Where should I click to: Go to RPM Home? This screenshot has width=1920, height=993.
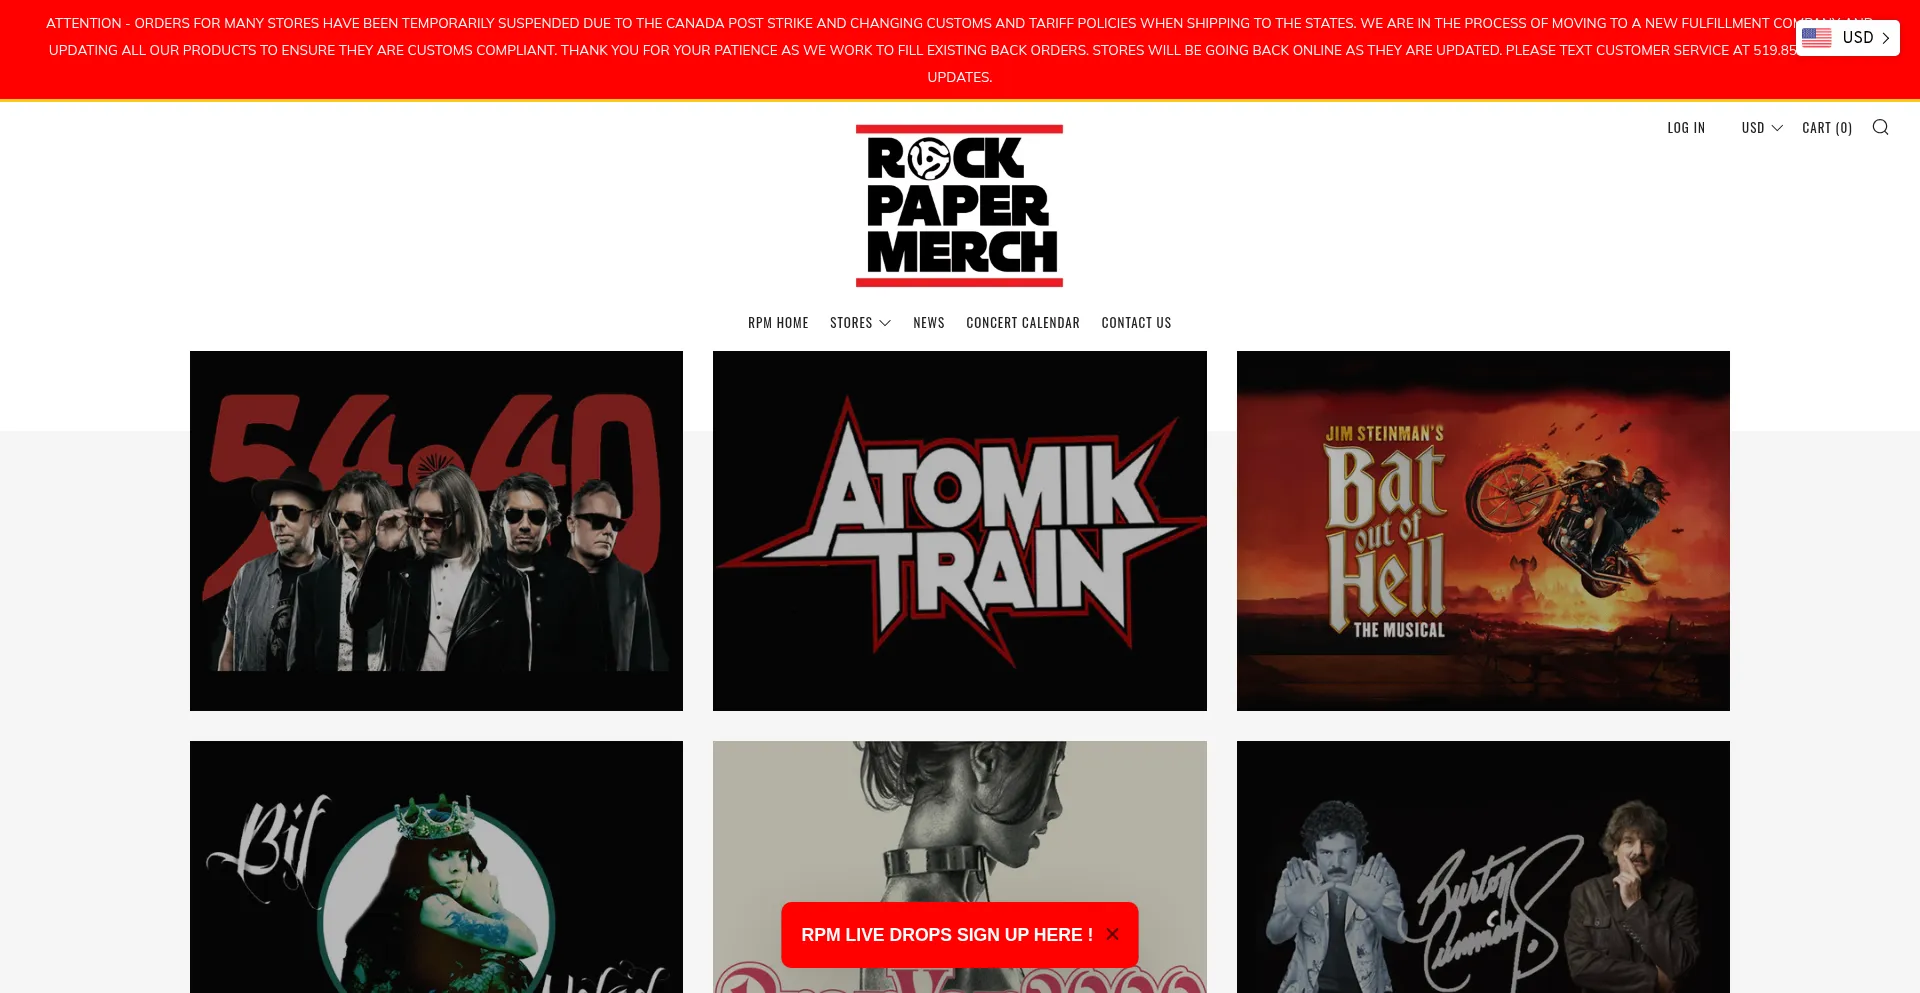[778, 323]
